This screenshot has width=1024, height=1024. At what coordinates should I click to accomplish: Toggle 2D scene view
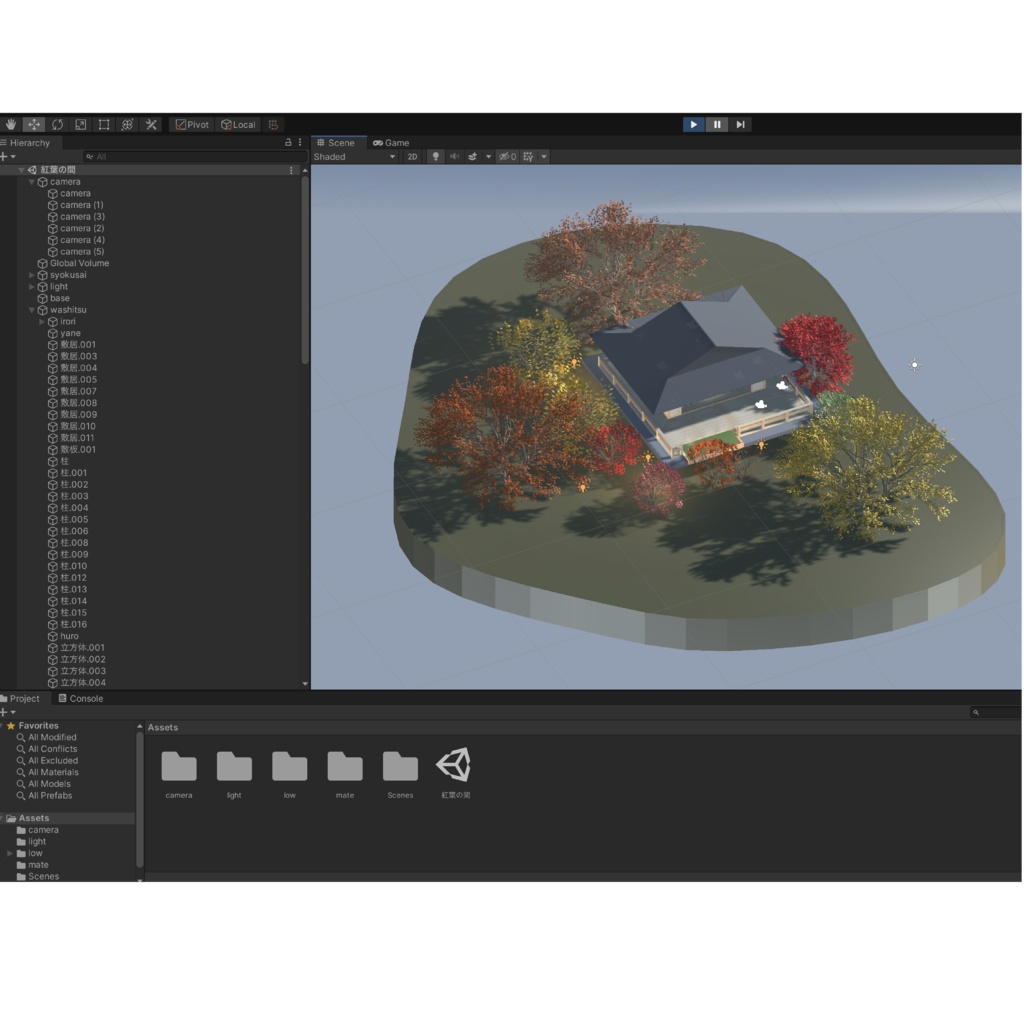pyautogui.click(x=412, y=157)
